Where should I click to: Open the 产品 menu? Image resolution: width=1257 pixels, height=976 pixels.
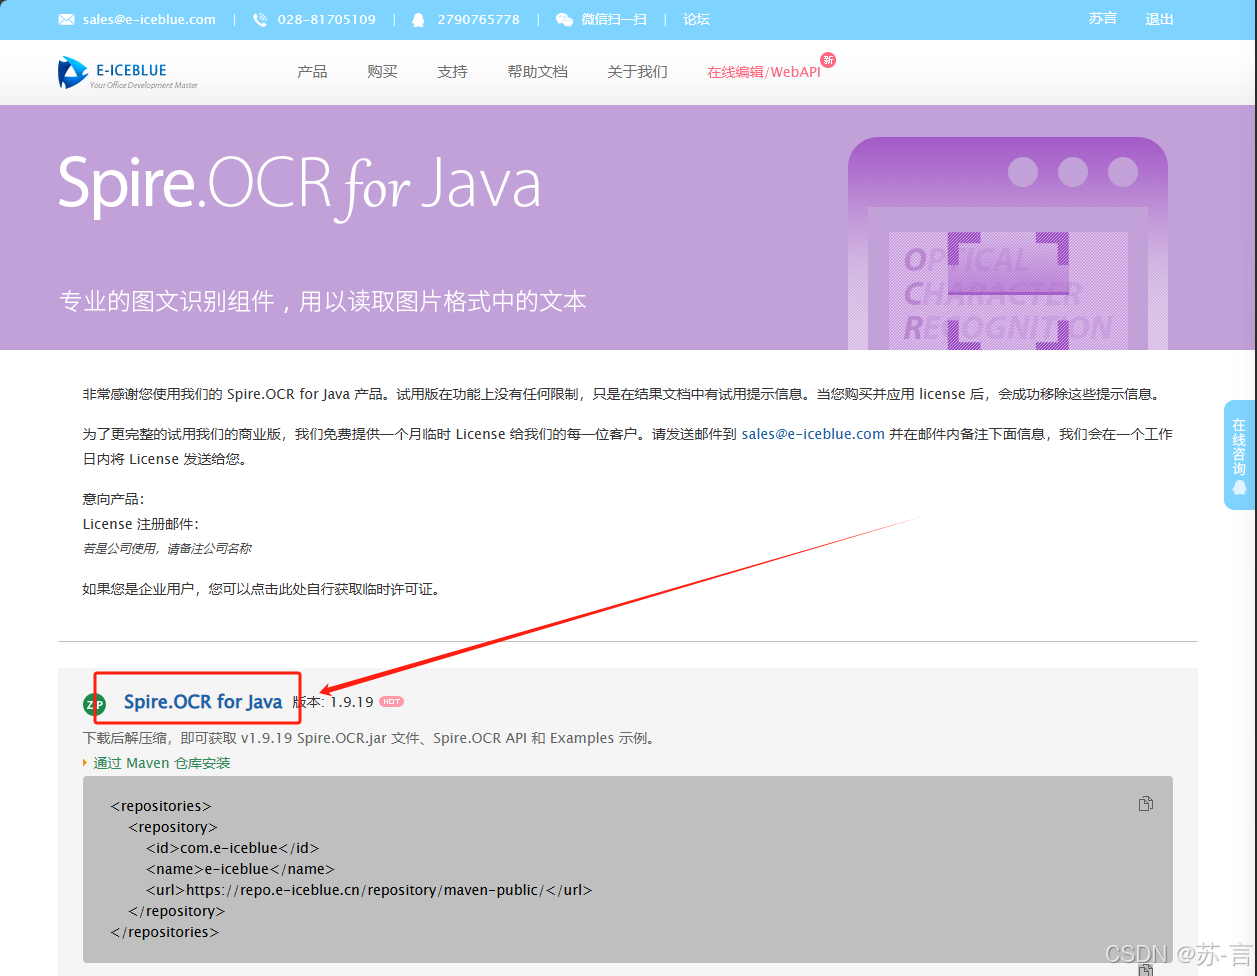pyautogui.click(x=312, y=72)
